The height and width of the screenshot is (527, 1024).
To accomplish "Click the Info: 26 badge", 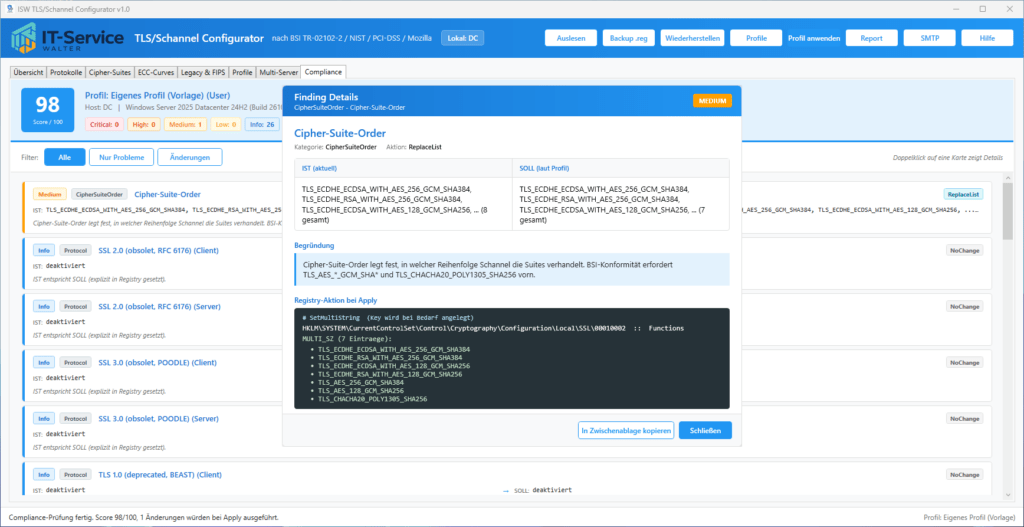I will pos(262,124).
